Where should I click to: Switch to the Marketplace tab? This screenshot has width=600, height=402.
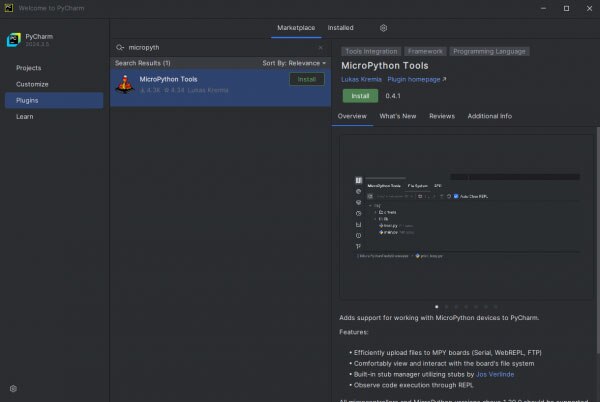pyautogui.click(x=295, y=28)
